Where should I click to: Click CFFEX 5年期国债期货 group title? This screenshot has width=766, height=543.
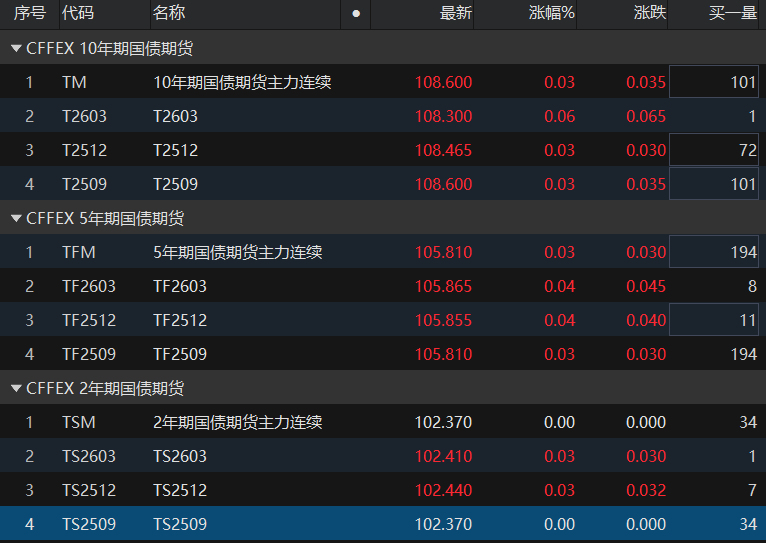tap(105, 218)
